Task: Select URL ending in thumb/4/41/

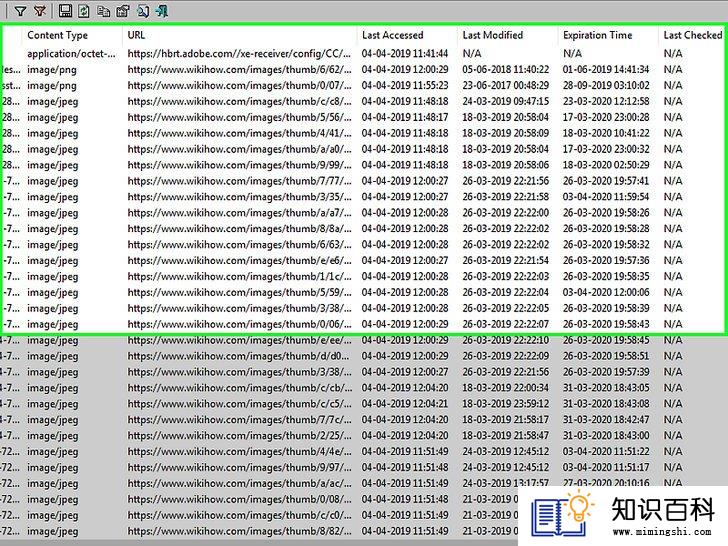Action: (x=239, y=133)
